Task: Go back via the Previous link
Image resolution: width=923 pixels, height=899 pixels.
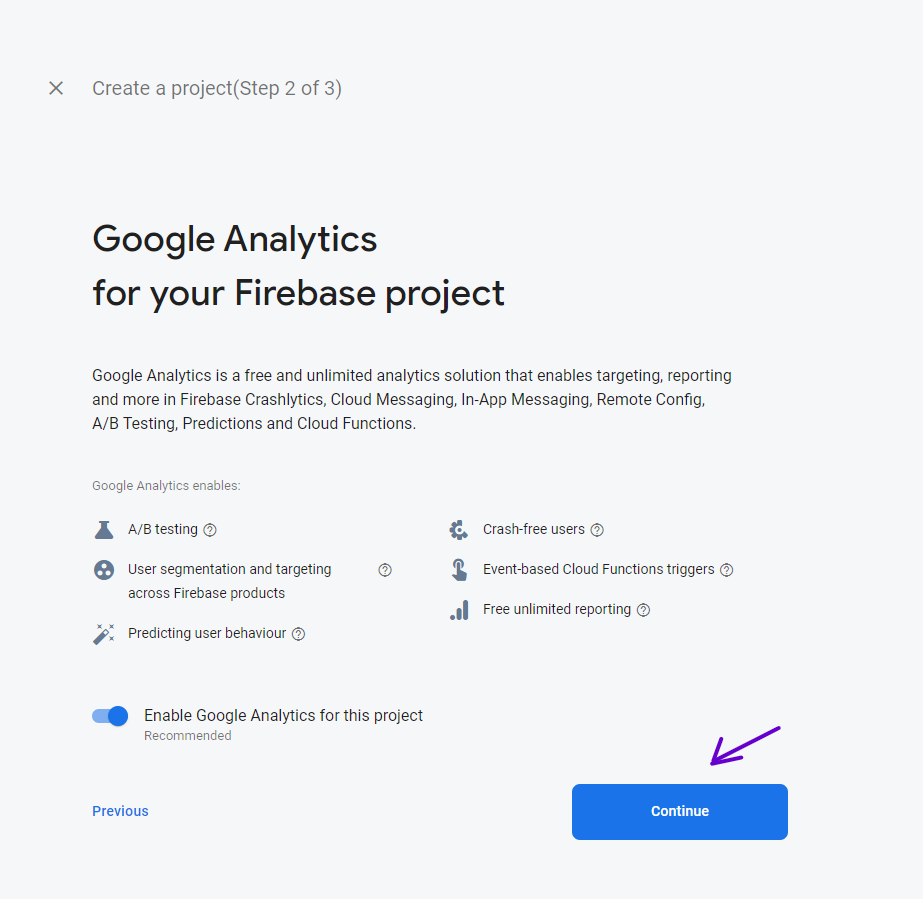Action: pyautogui.click(x=120, y=811)
